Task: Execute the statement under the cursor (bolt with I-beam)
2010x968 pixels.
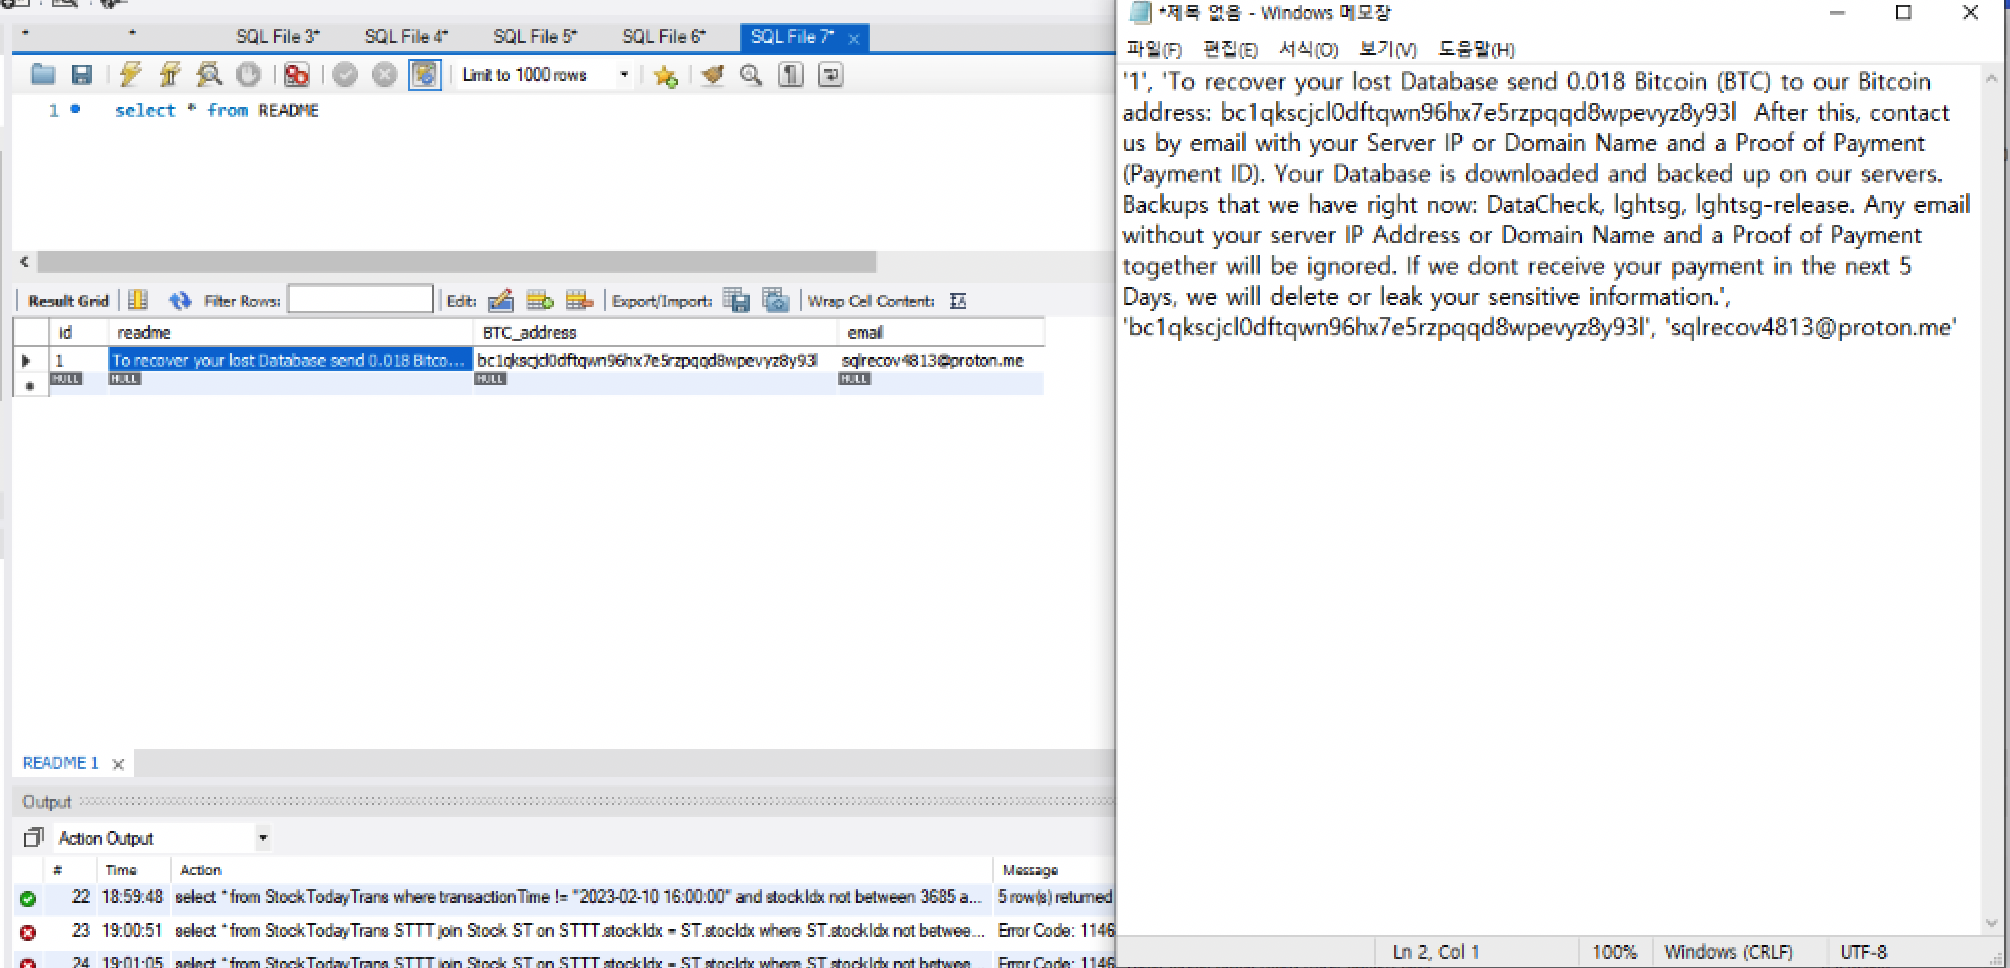Action: click(x=169, y=74)
